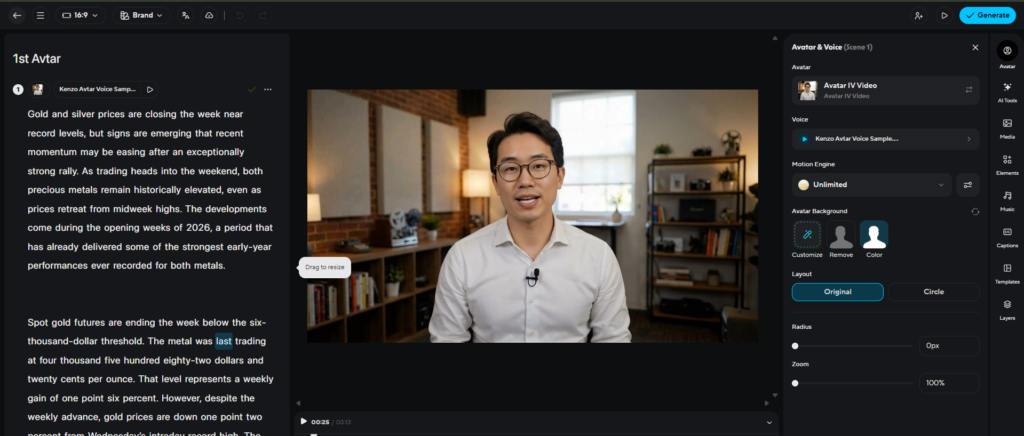1024x436 pixels.
Task: Open the Captions sidebar panel
Action: pos(1006,236)
